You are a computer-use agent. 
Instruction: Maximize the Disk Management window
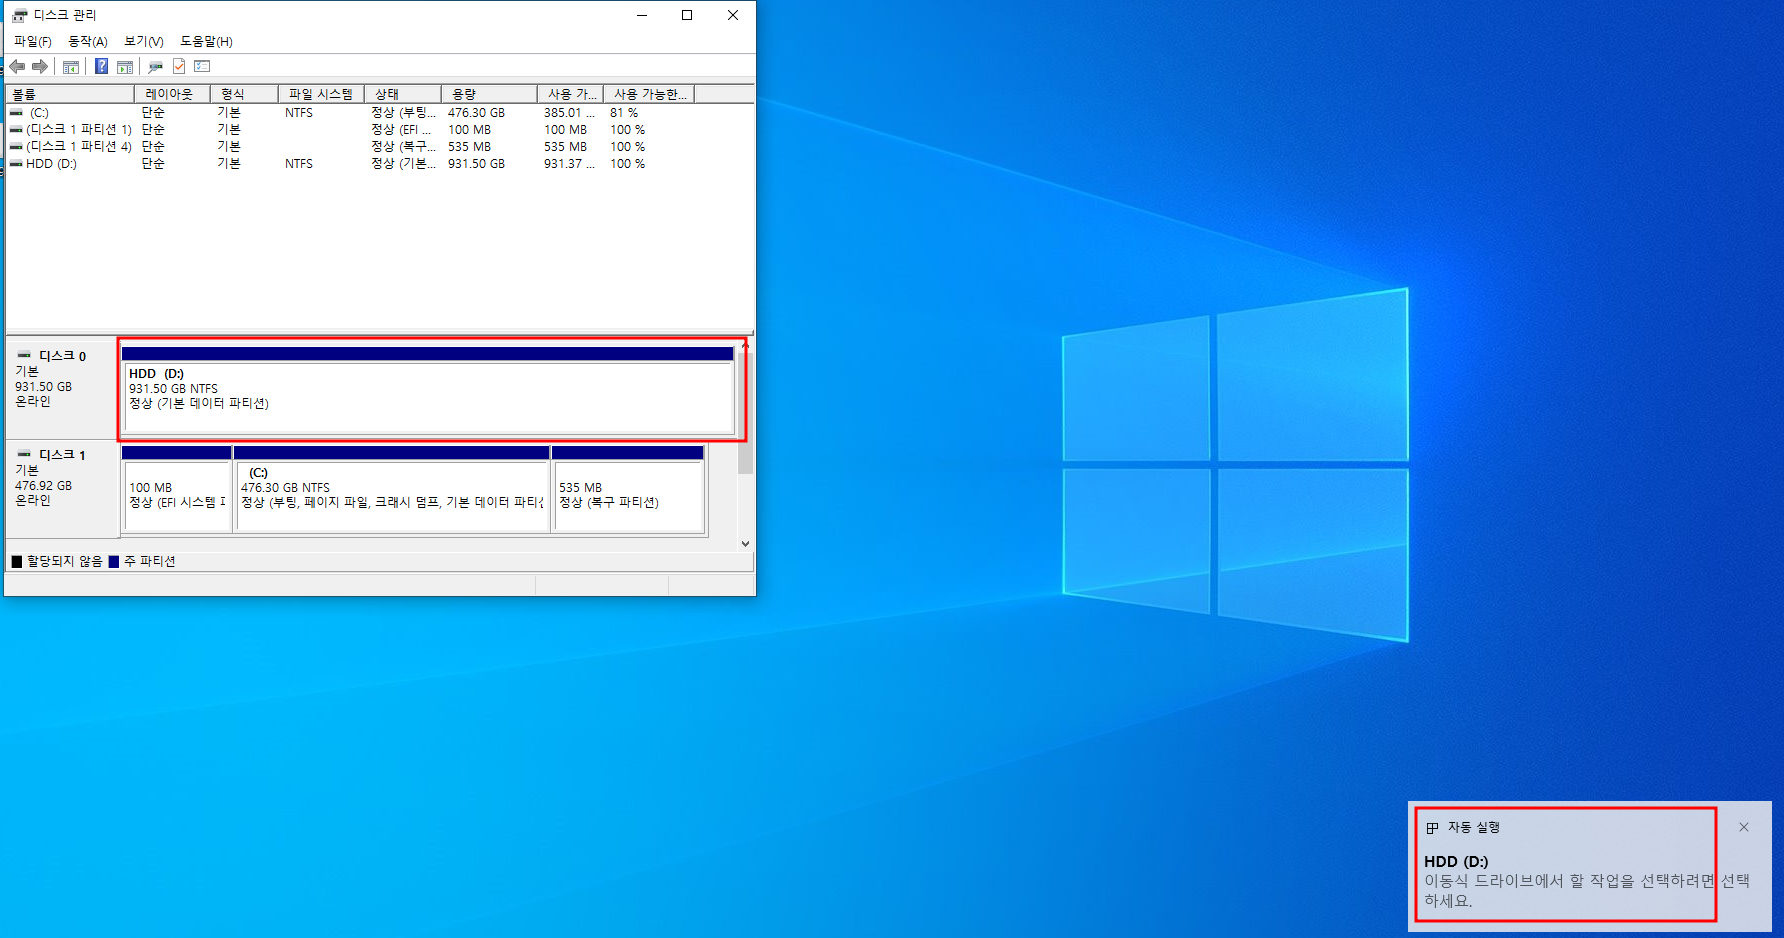pos(687,15)
